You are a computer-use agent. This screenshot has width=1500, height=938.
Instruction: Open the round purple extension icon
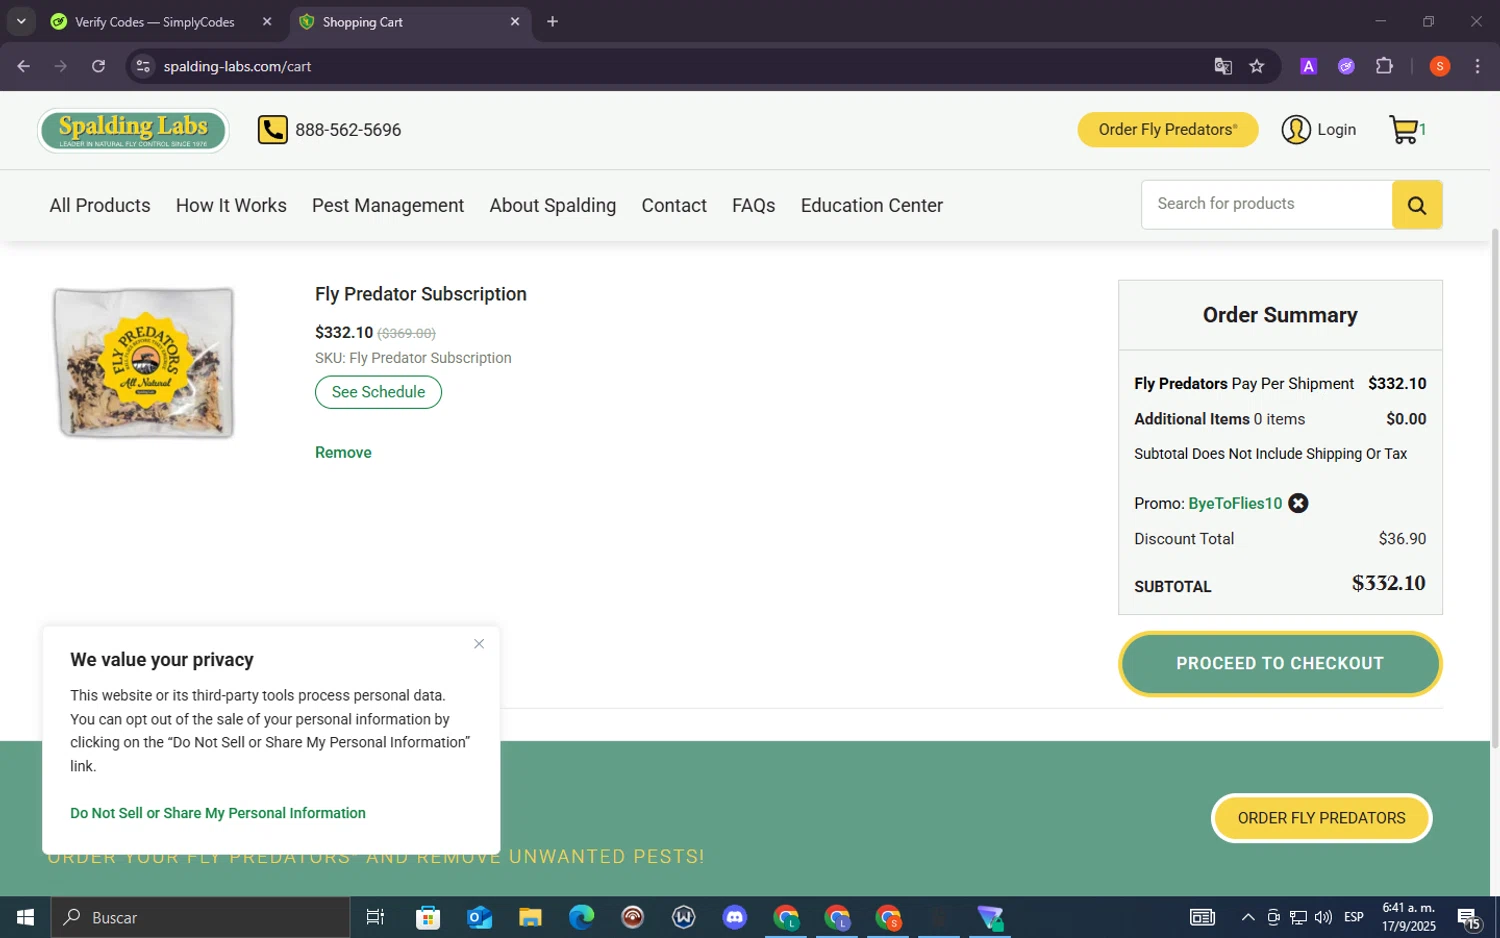coord(1346,66)
